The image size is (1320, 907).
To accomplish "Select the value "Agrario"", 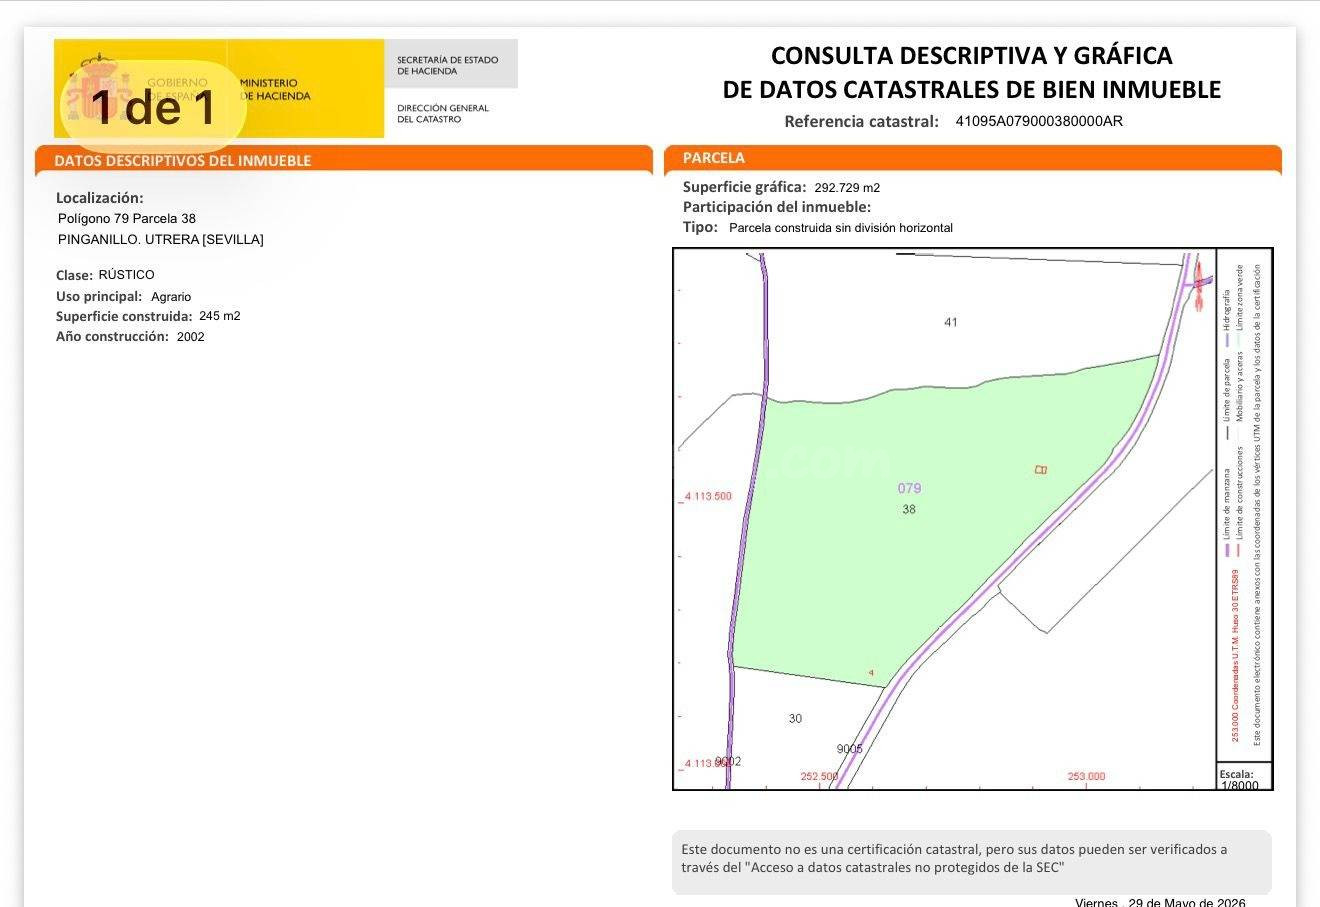I will pyautogui.click(x=171, y=297).
